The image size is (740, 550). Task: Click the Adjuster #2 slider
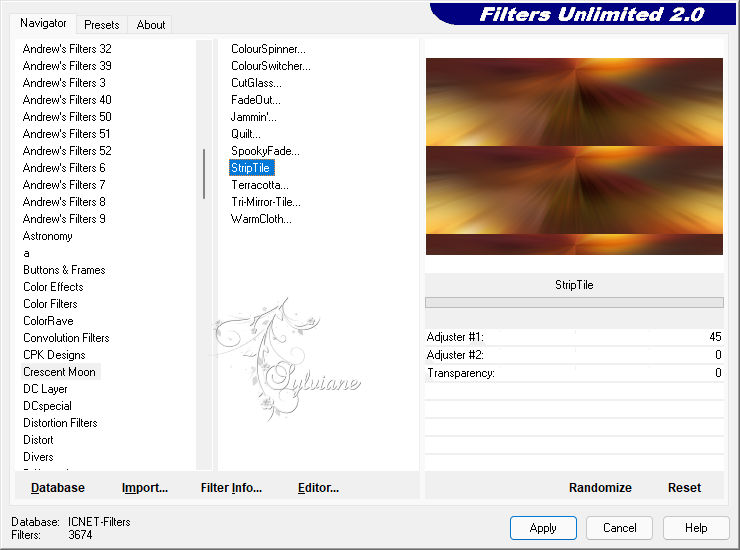[574, 355]
